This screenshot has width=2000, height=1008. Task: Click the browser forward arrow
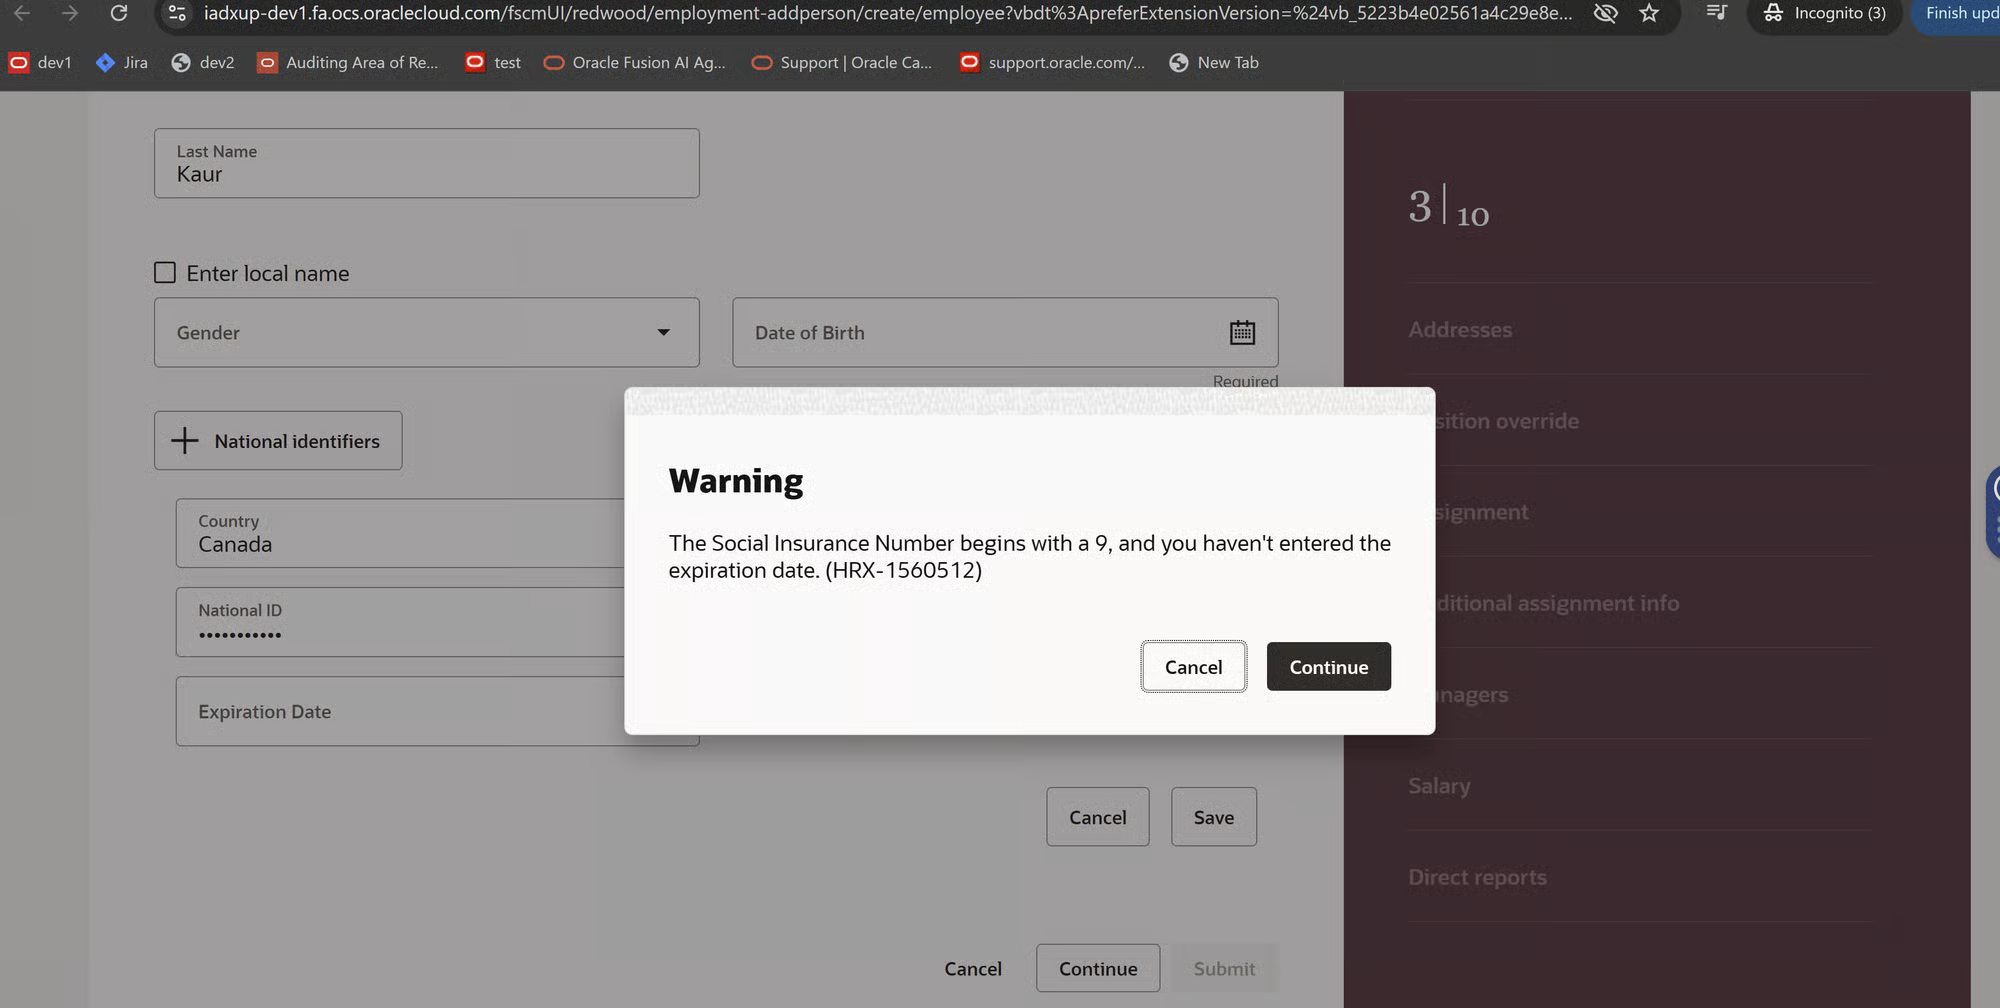69,13
